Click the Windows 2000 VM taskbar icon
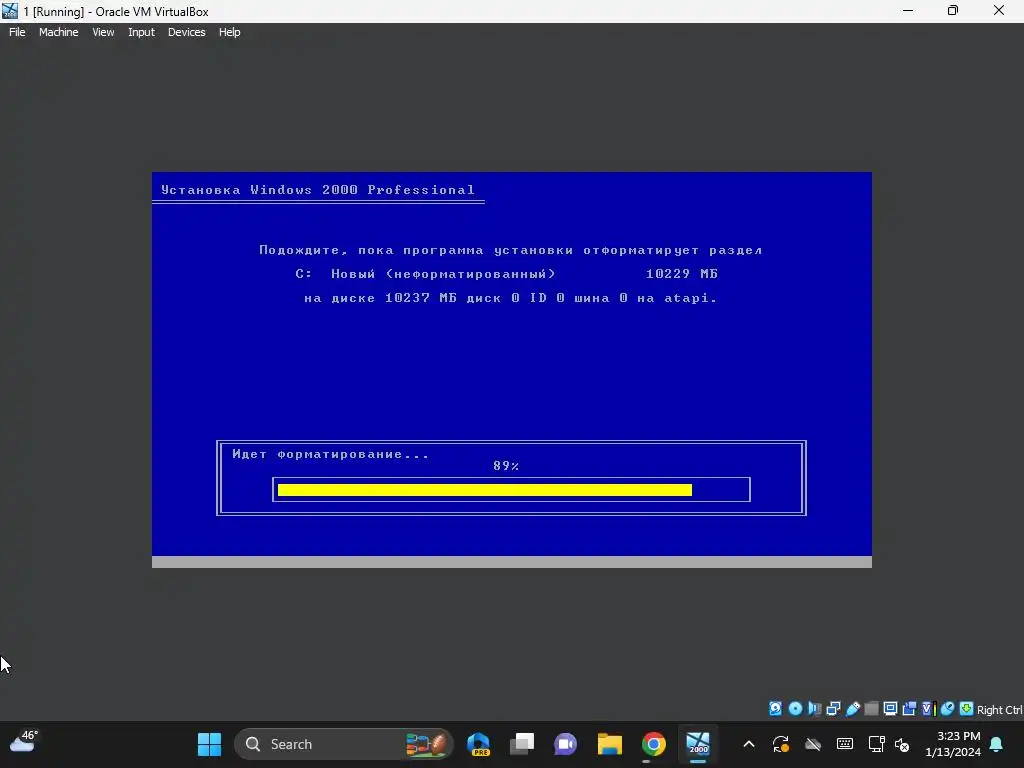 tap(697, 744)
